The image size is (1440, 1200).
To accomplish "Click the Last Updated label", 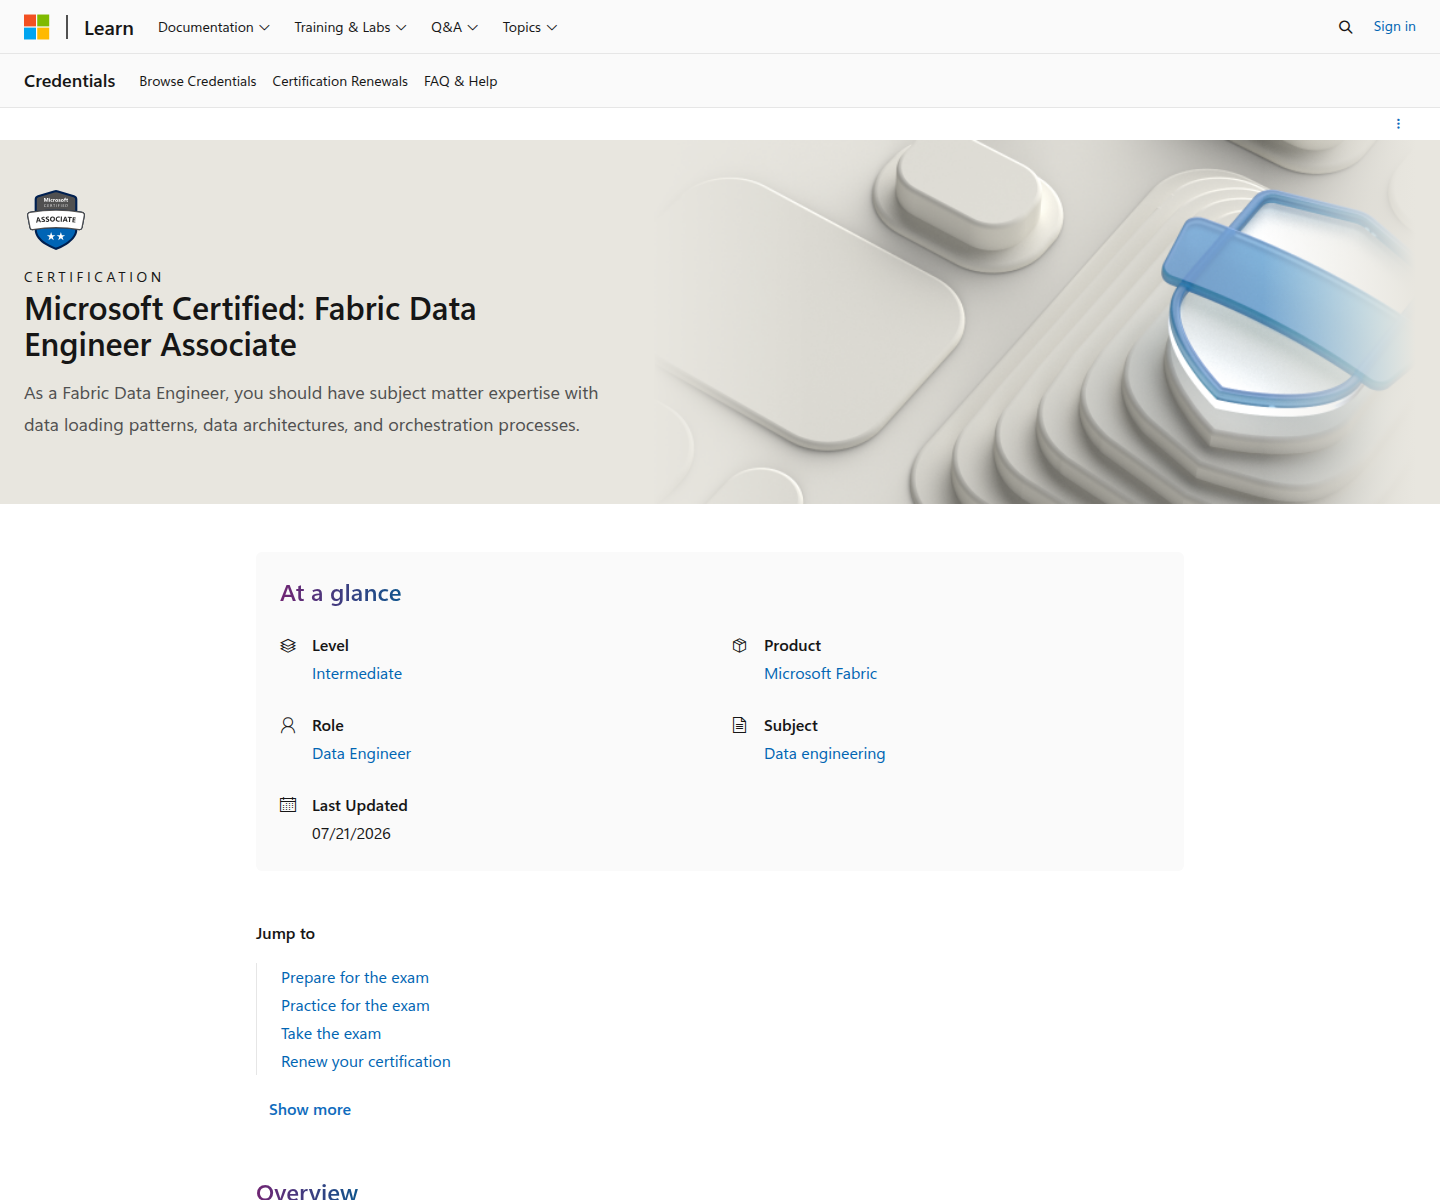I will coord(360,806).
